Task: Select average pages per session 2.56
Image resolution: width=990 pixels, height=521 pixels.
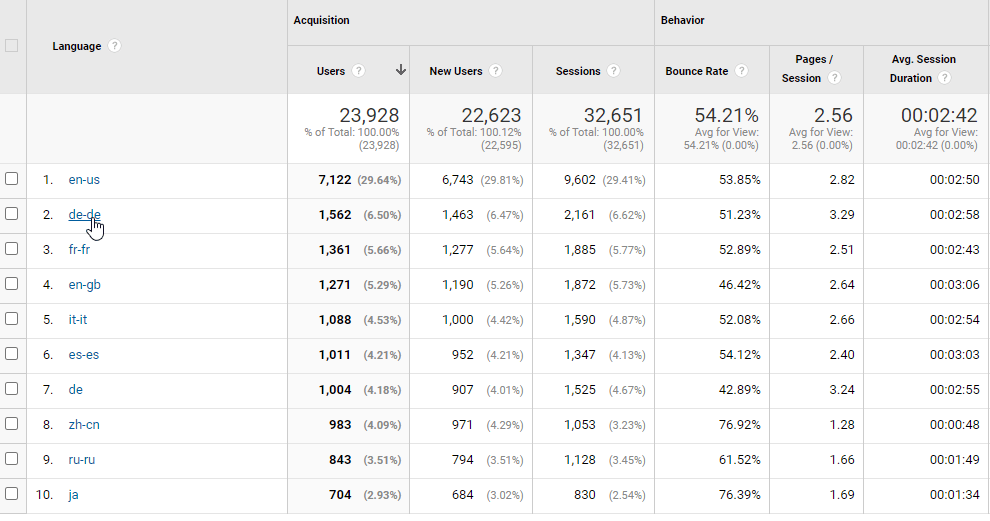Action: pyautogui.click(x=833, y=115)
